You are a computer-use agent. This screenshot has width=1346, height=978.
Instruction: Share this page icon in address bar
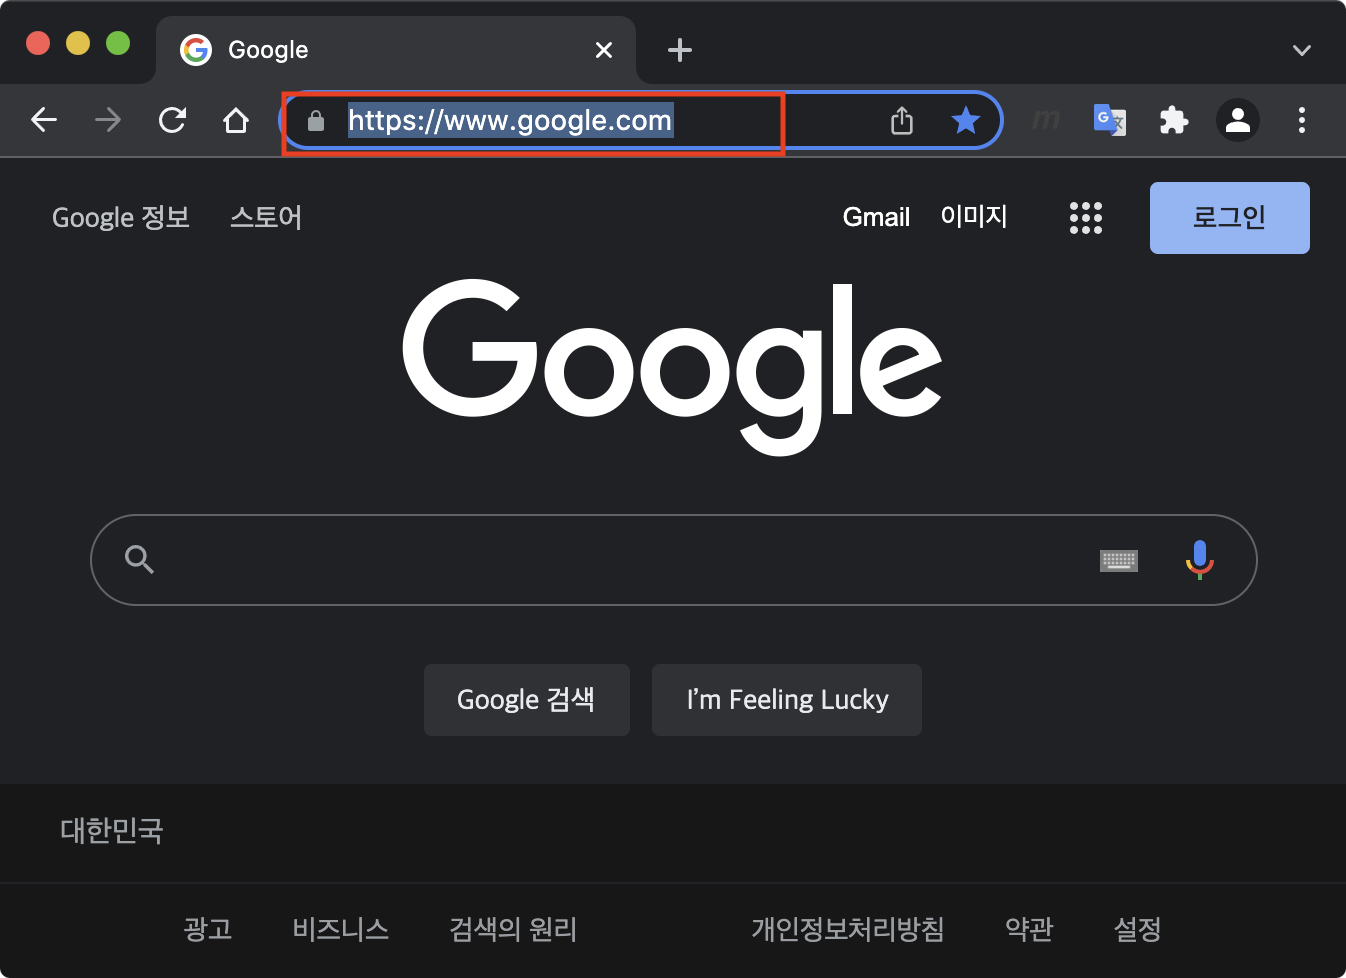[x=902, y=120]
